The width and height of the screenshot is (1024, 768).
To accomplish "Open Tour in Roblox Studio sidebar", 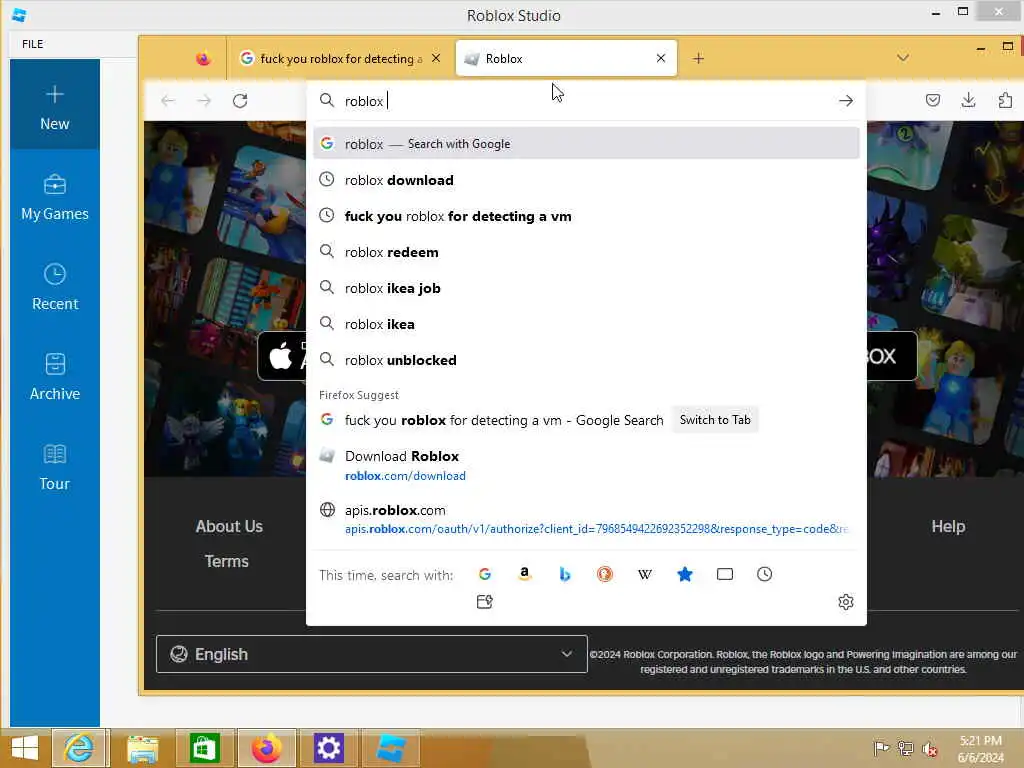I will click(55, 468).
